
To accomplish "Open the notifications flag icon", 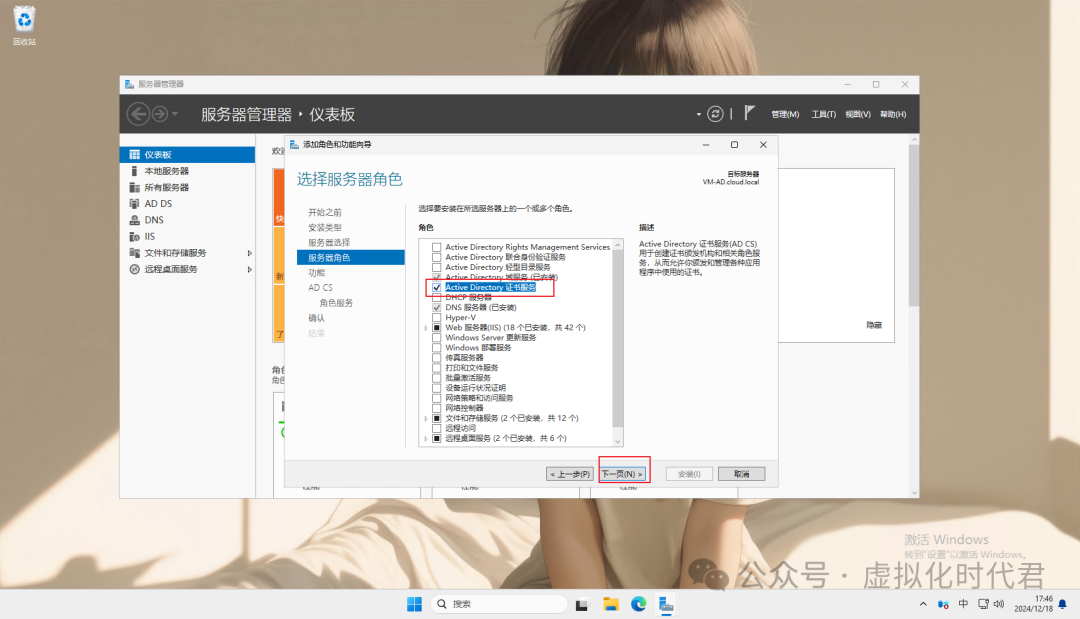I will click(749, 113).
